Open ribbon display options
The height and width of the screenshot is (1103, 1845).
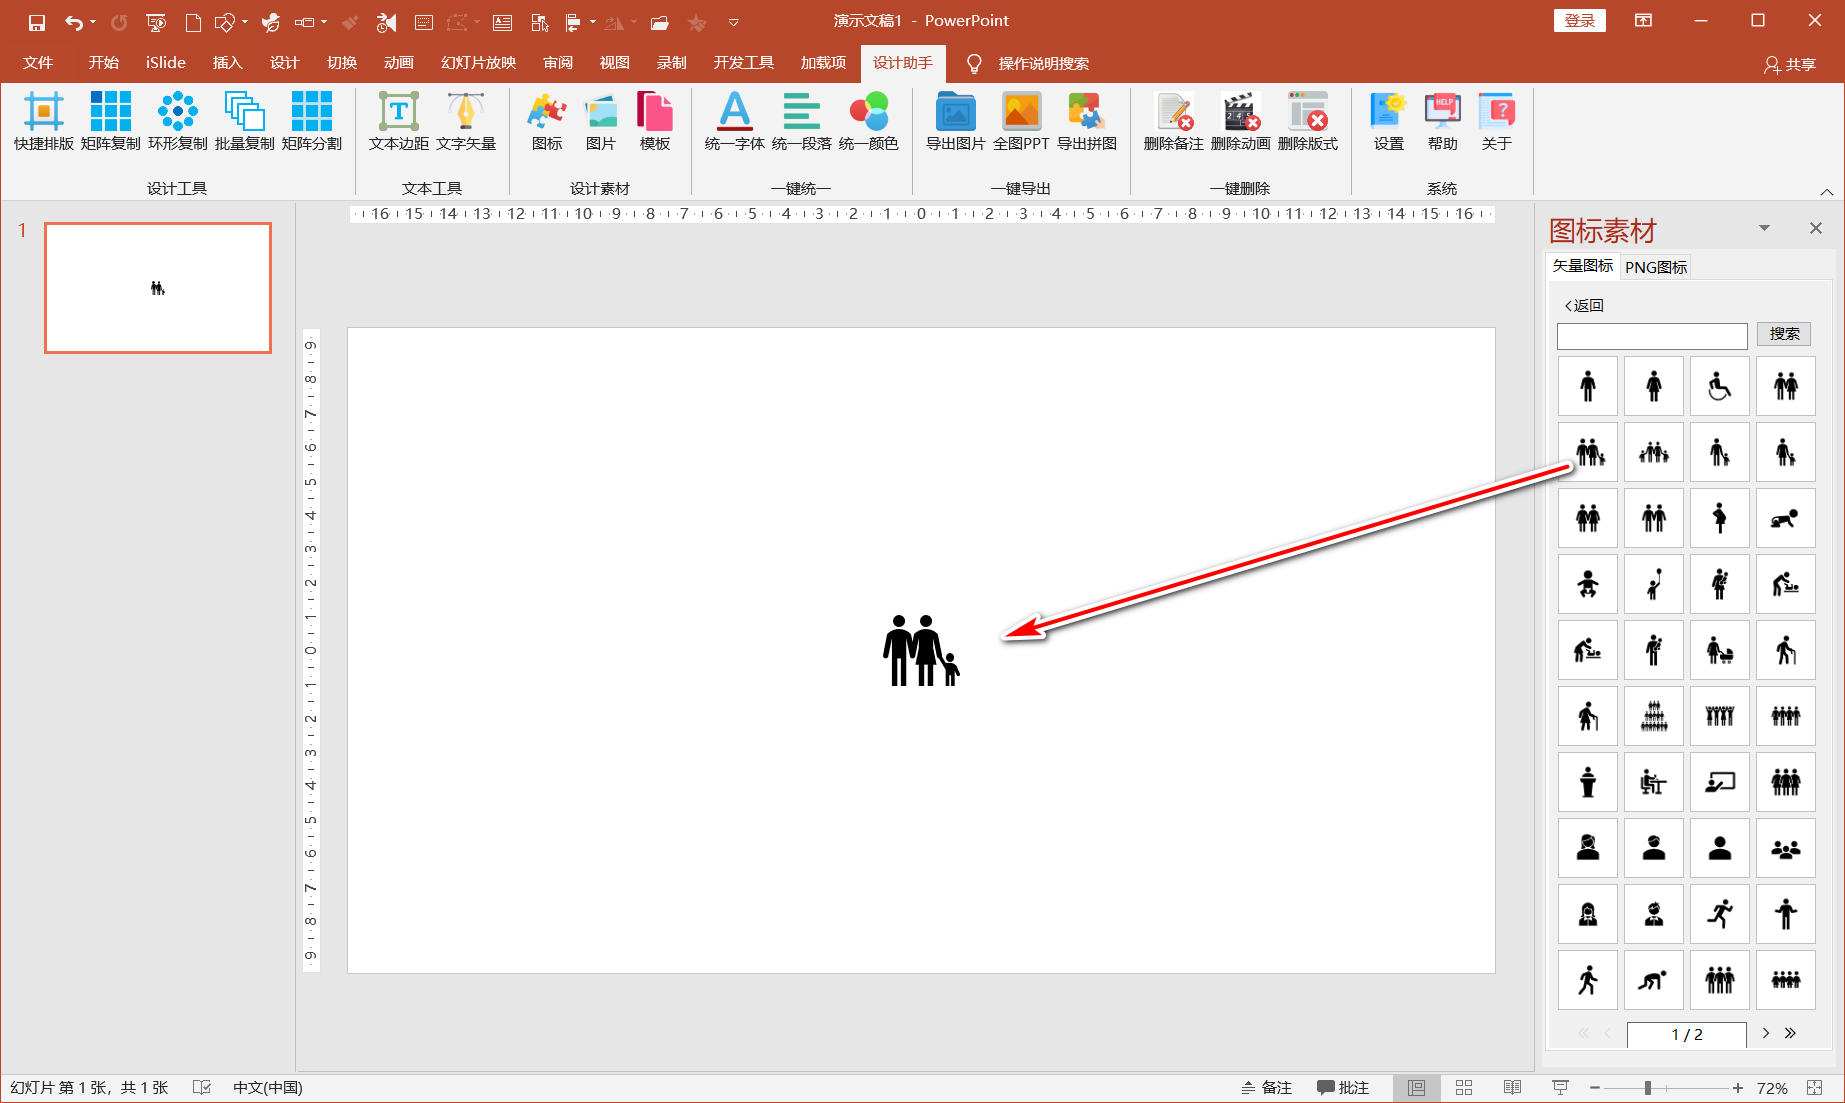click(1643, 20)
